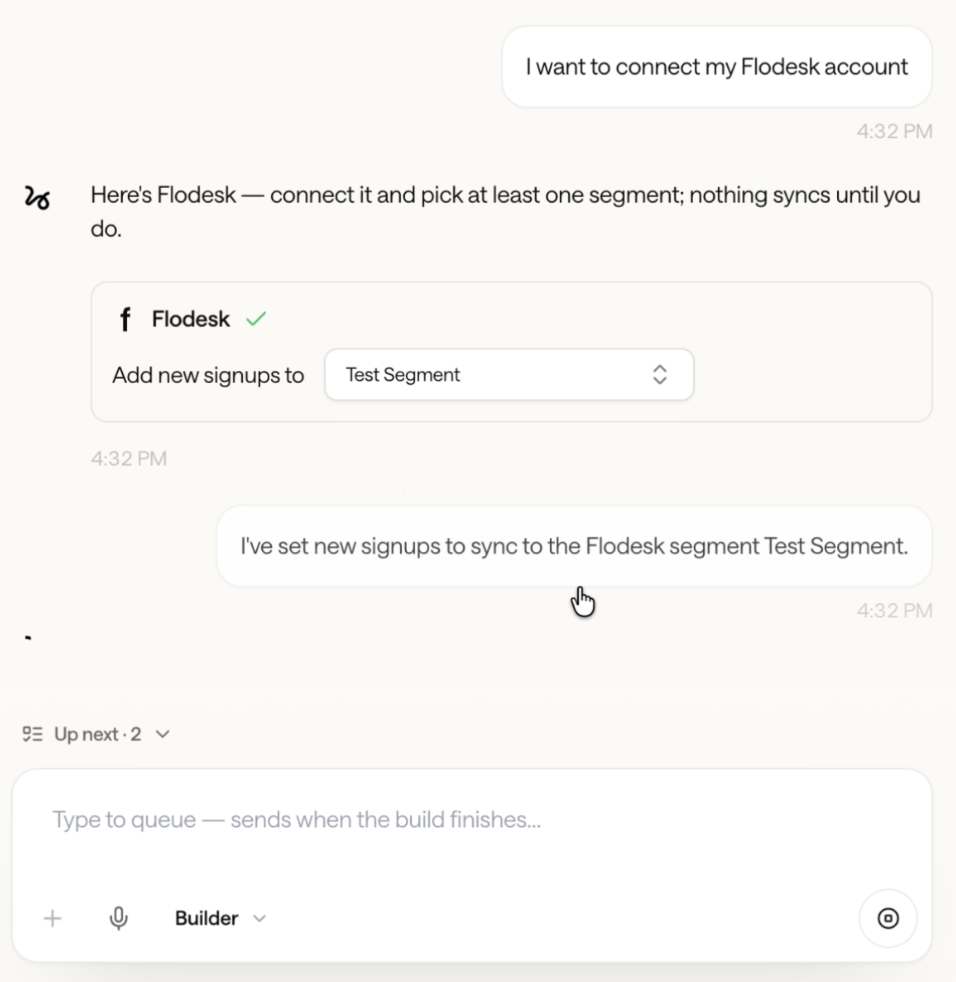Expand the Up next · 2 queue
The width and height of the screenshot is (956, 982).
pyautogui.click(x=97, y=733)
